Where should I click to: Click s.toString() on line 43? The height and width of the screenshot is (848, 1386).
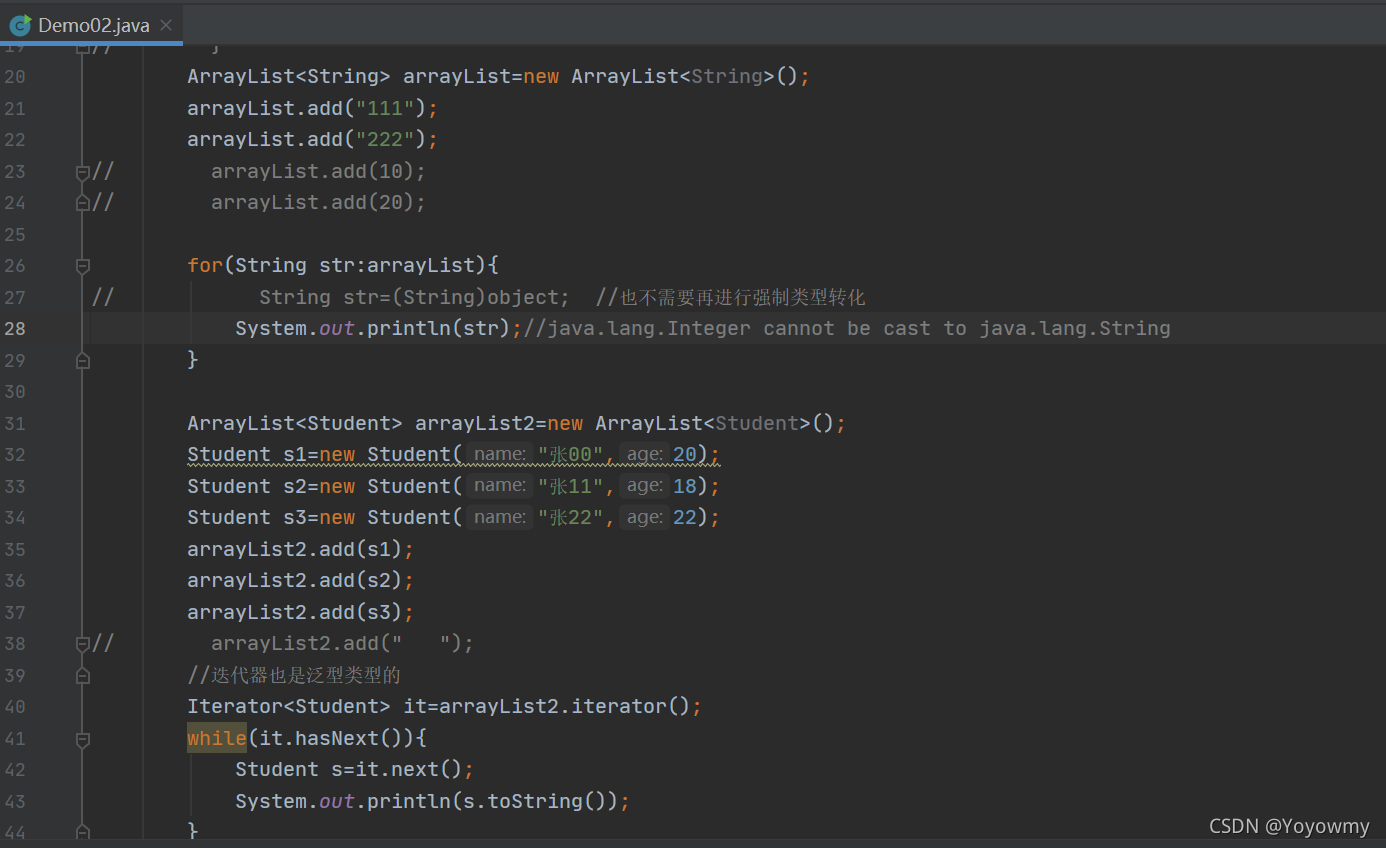(x=541, y=801)
